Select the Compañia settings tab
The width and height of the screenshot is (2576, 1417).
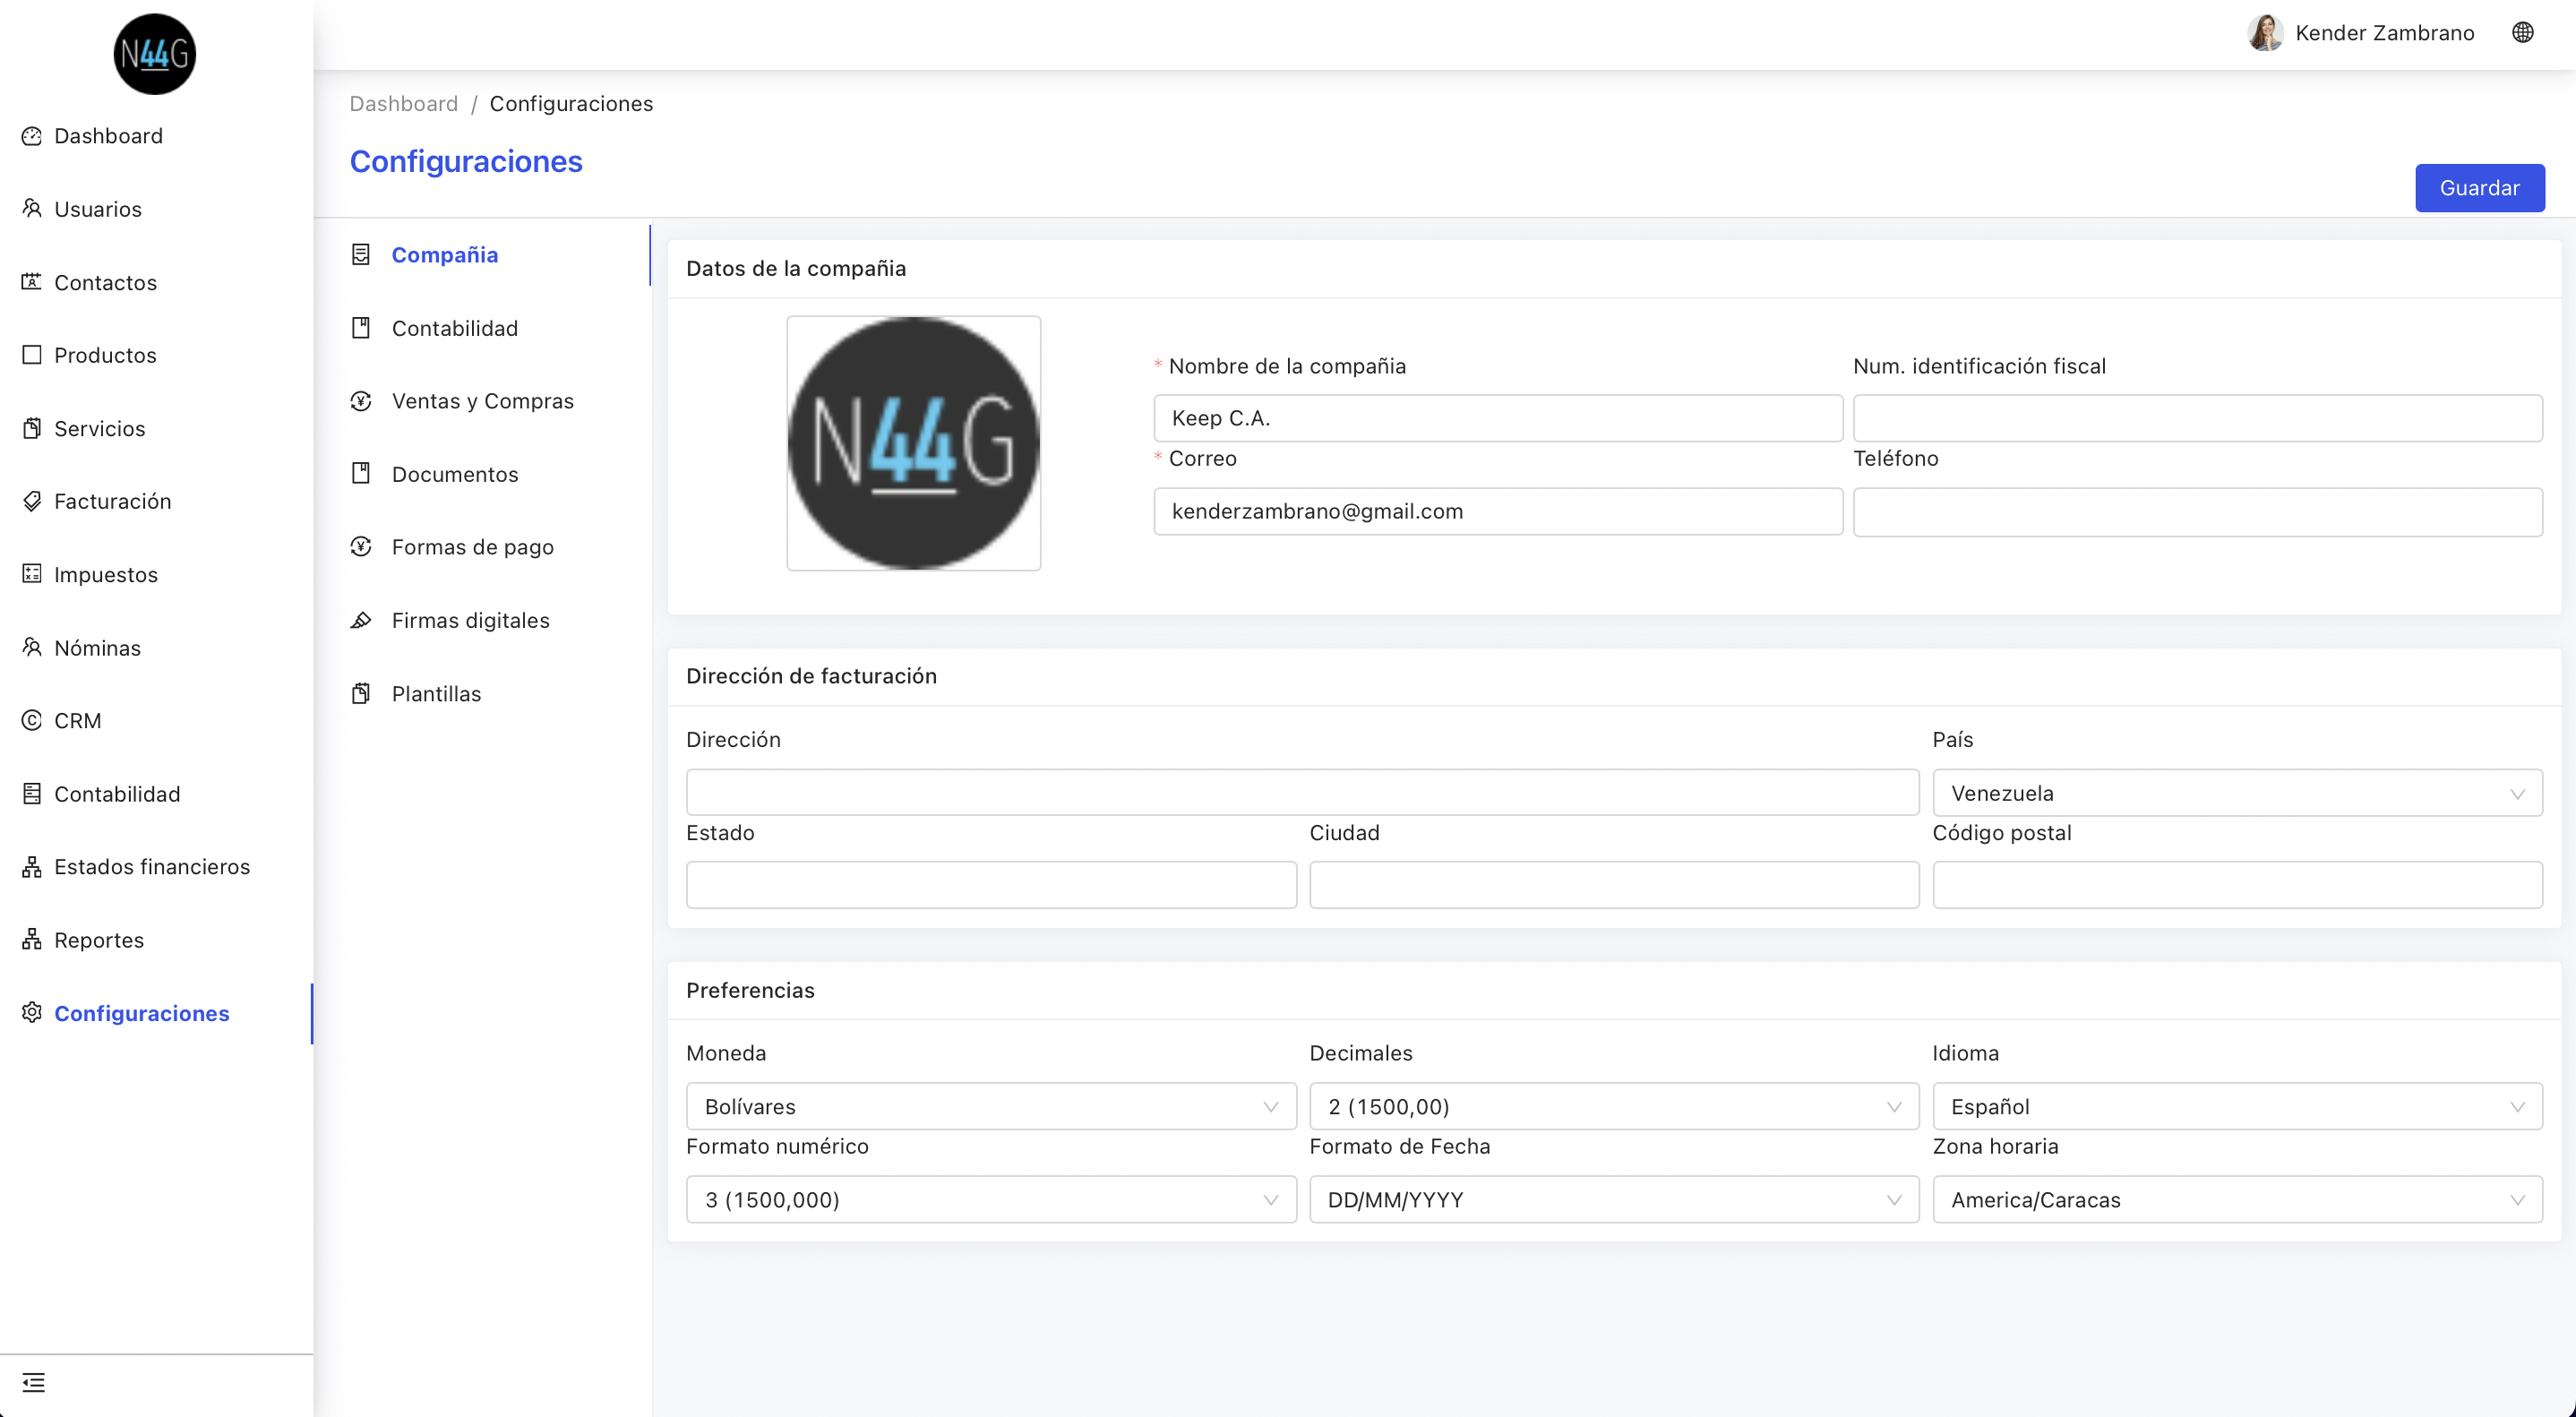[483, 255]
